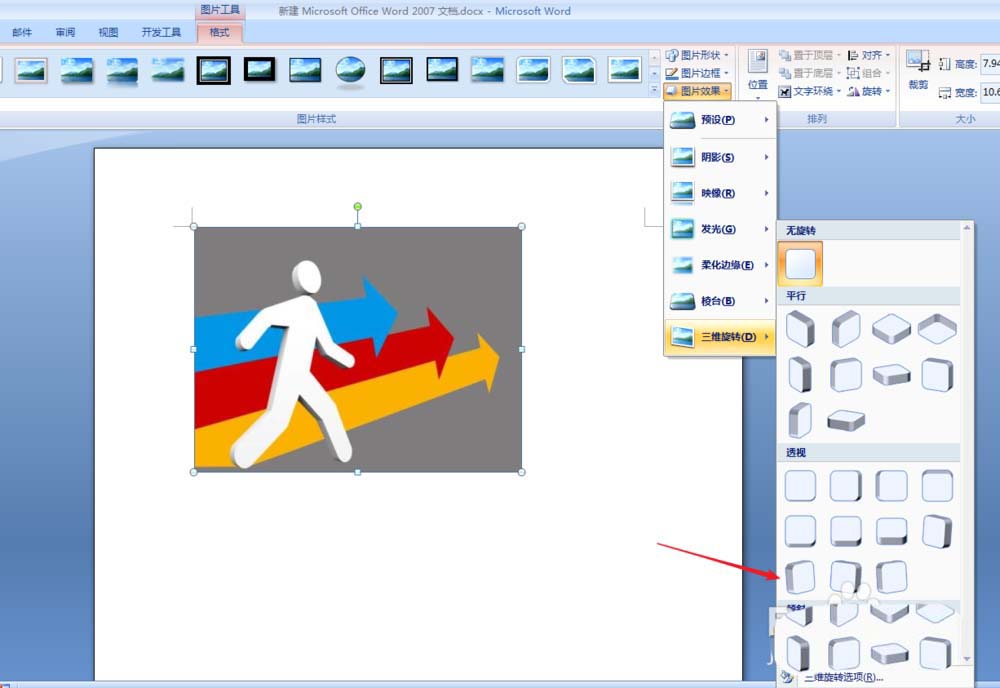Switch to the 审阅 ribbon tab

click(65, 33)
